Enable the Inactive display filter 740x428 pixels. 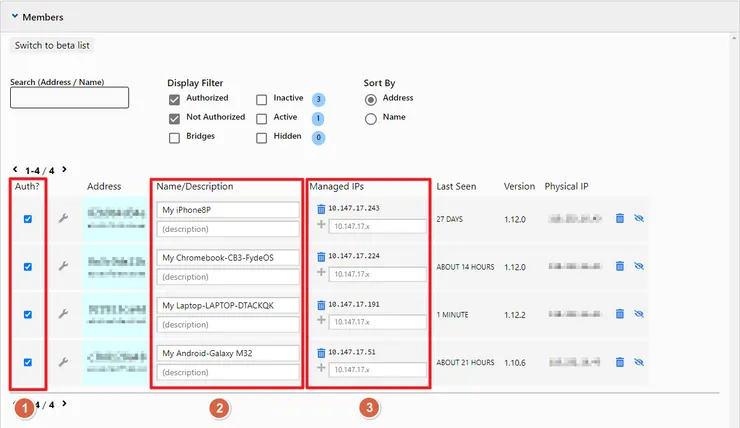(261, 100)
